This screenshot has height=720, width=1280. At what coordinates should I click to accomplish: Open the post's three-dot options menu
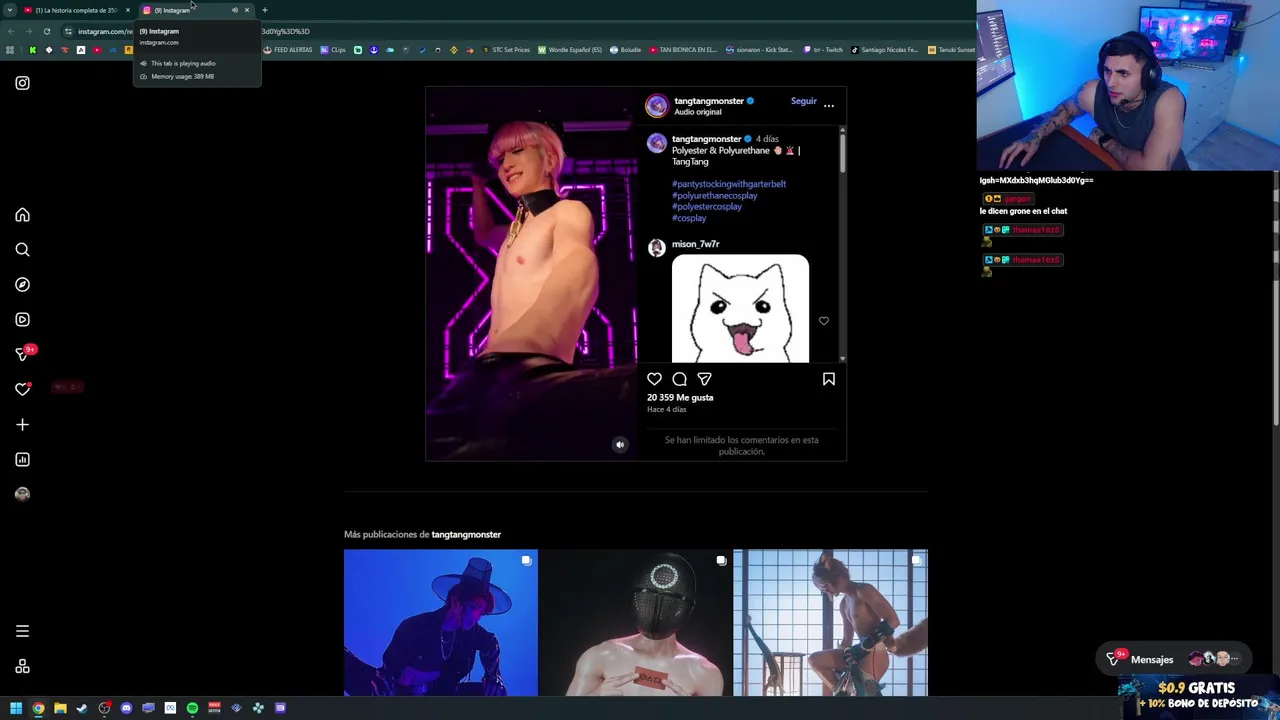pyautogui.click(x=828, y=105)
